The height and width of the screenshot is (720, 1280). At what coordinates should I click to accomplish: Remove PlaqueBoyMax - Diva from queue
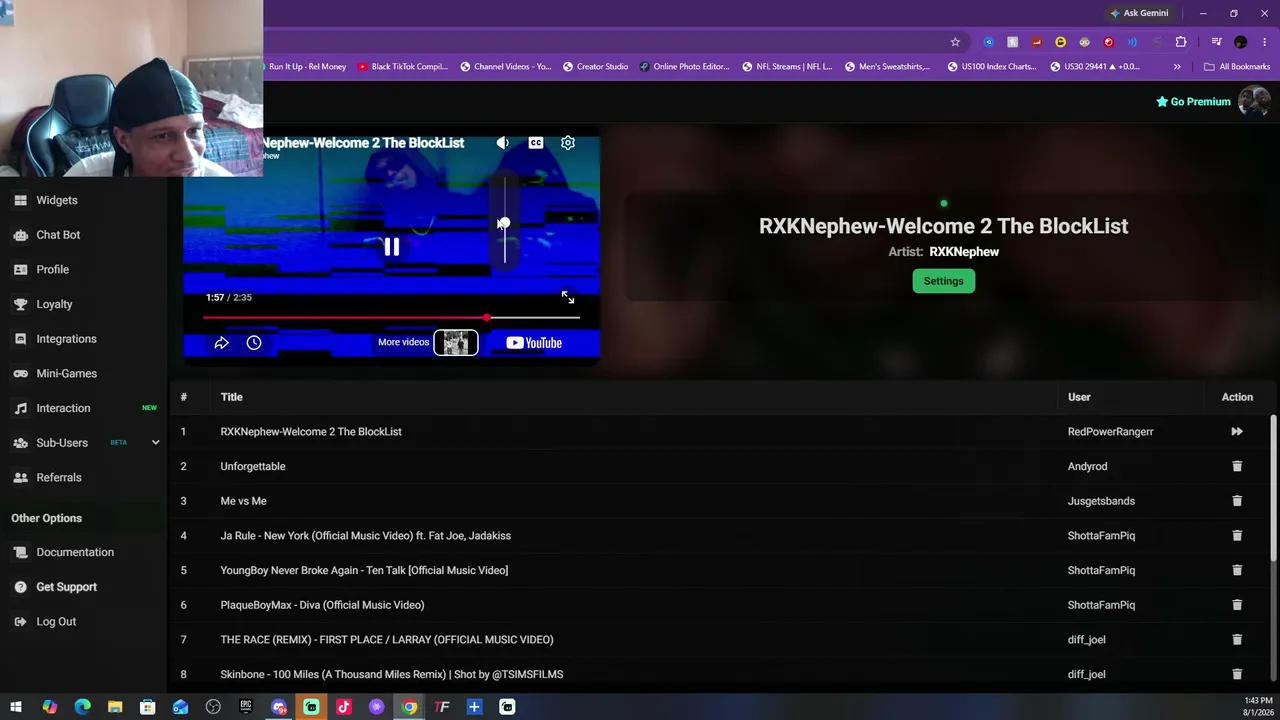[1237, 605]
